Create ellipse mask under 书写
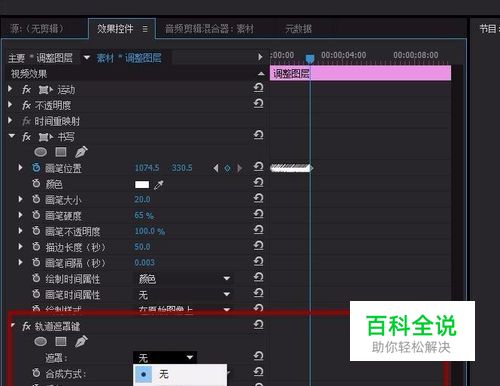The width and height of the screenshot is (500, 386). click(x=41, y=152)
